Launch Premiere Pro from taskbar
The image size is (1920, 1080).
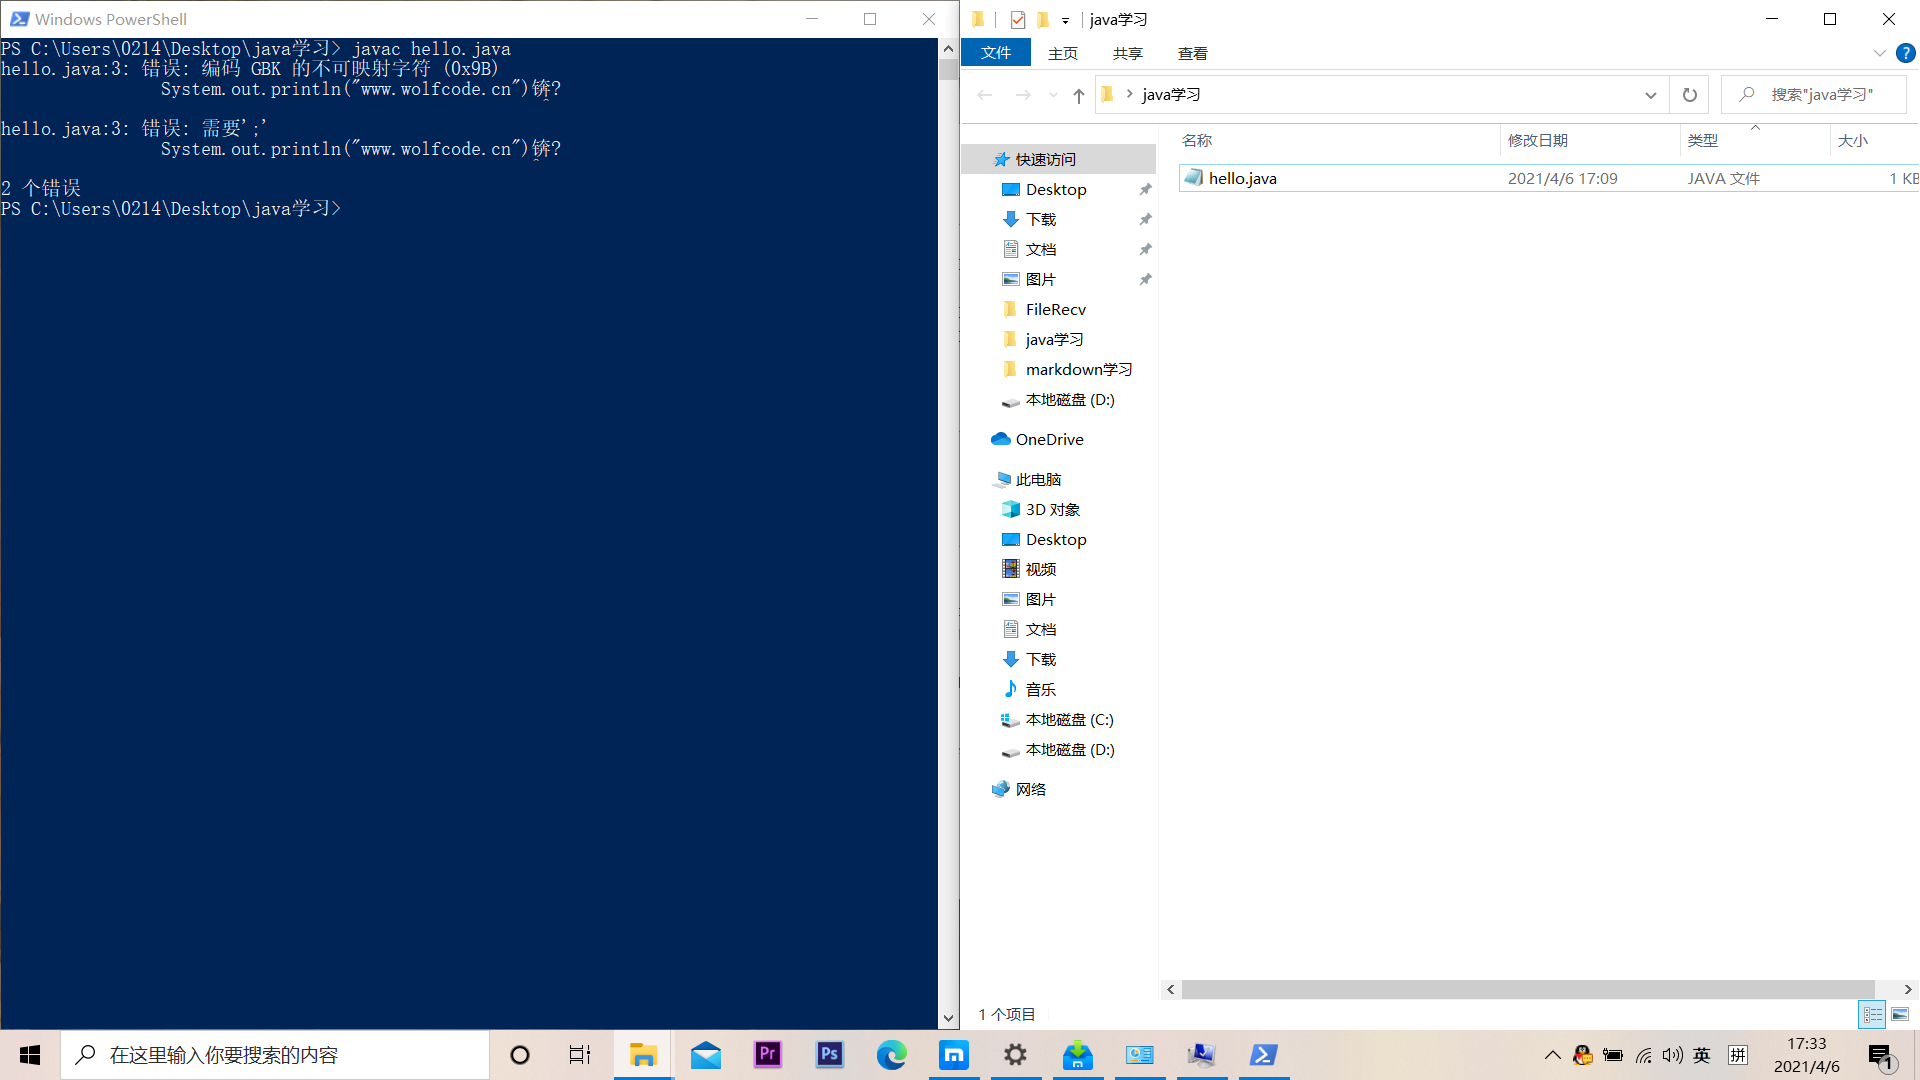pyautogui.click(x=767, y=1055)
